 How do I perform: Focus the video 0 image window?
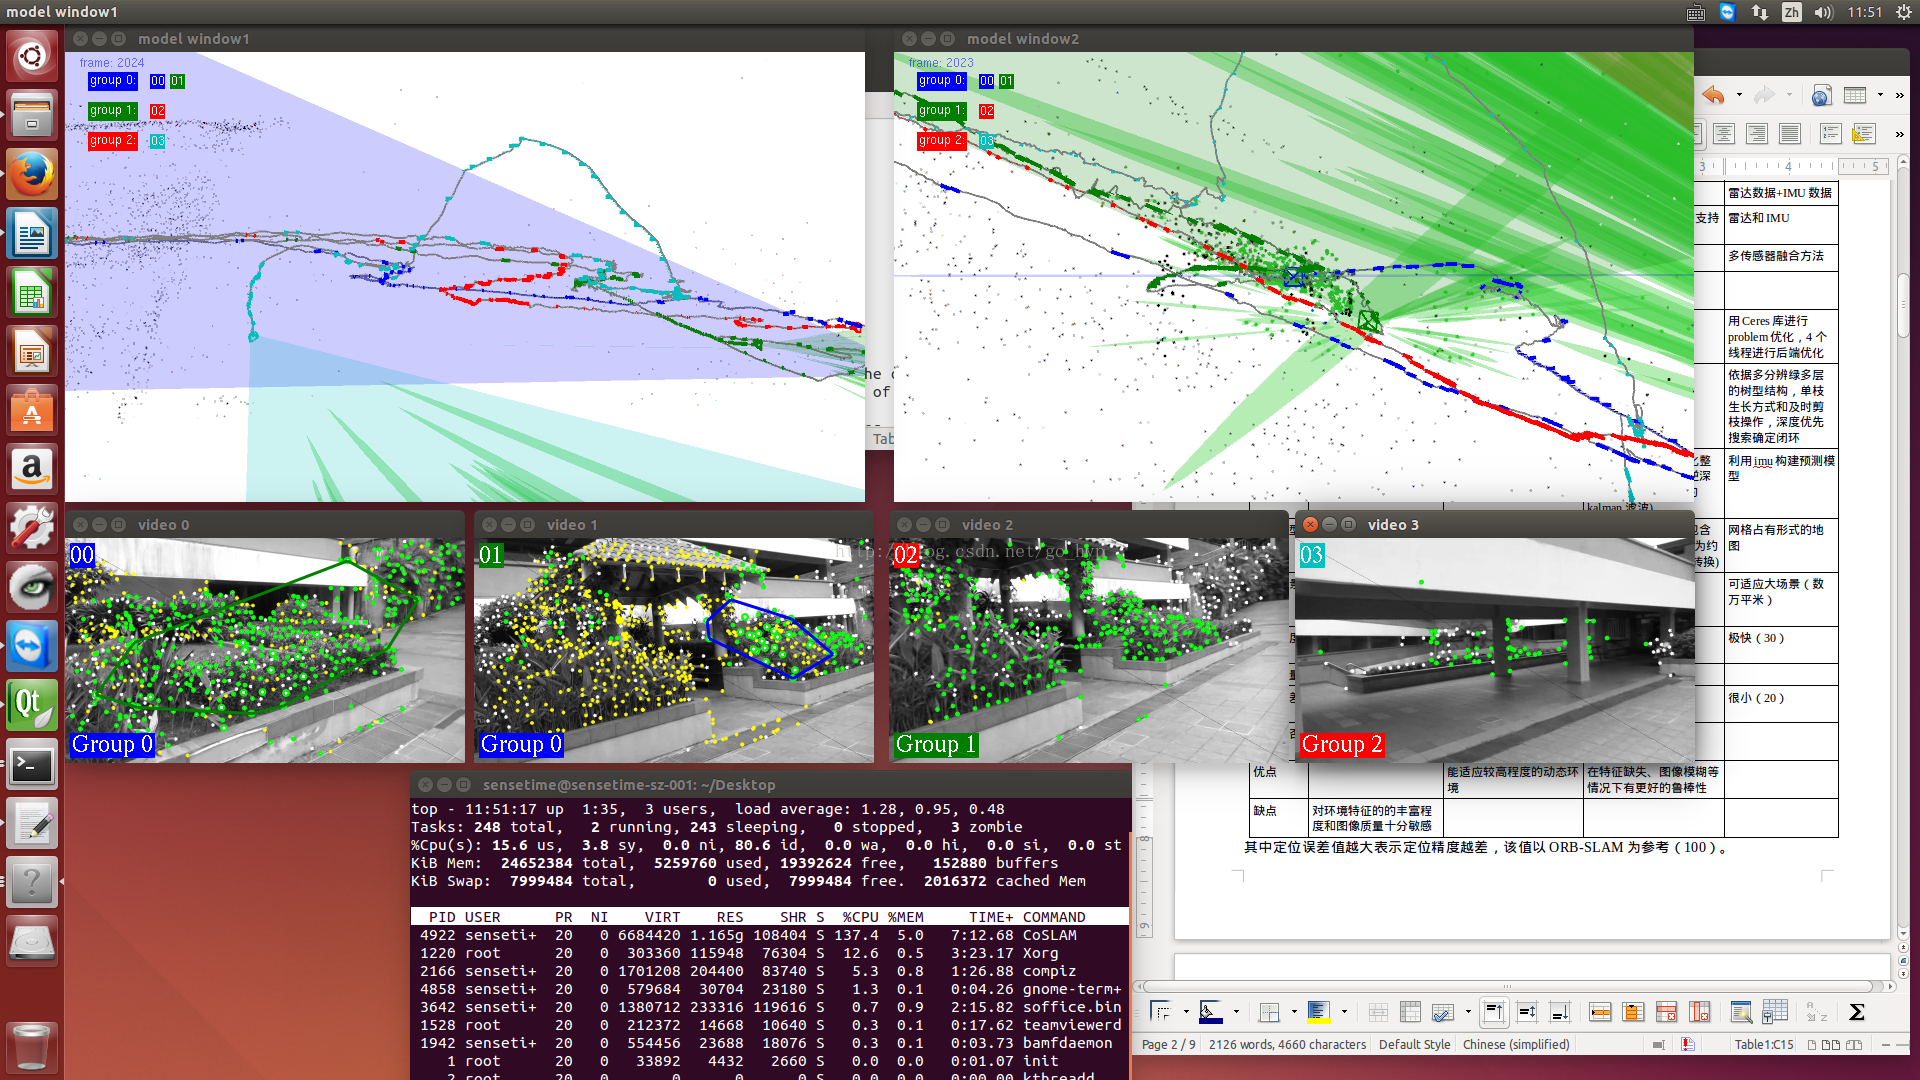tap(265, 650)
